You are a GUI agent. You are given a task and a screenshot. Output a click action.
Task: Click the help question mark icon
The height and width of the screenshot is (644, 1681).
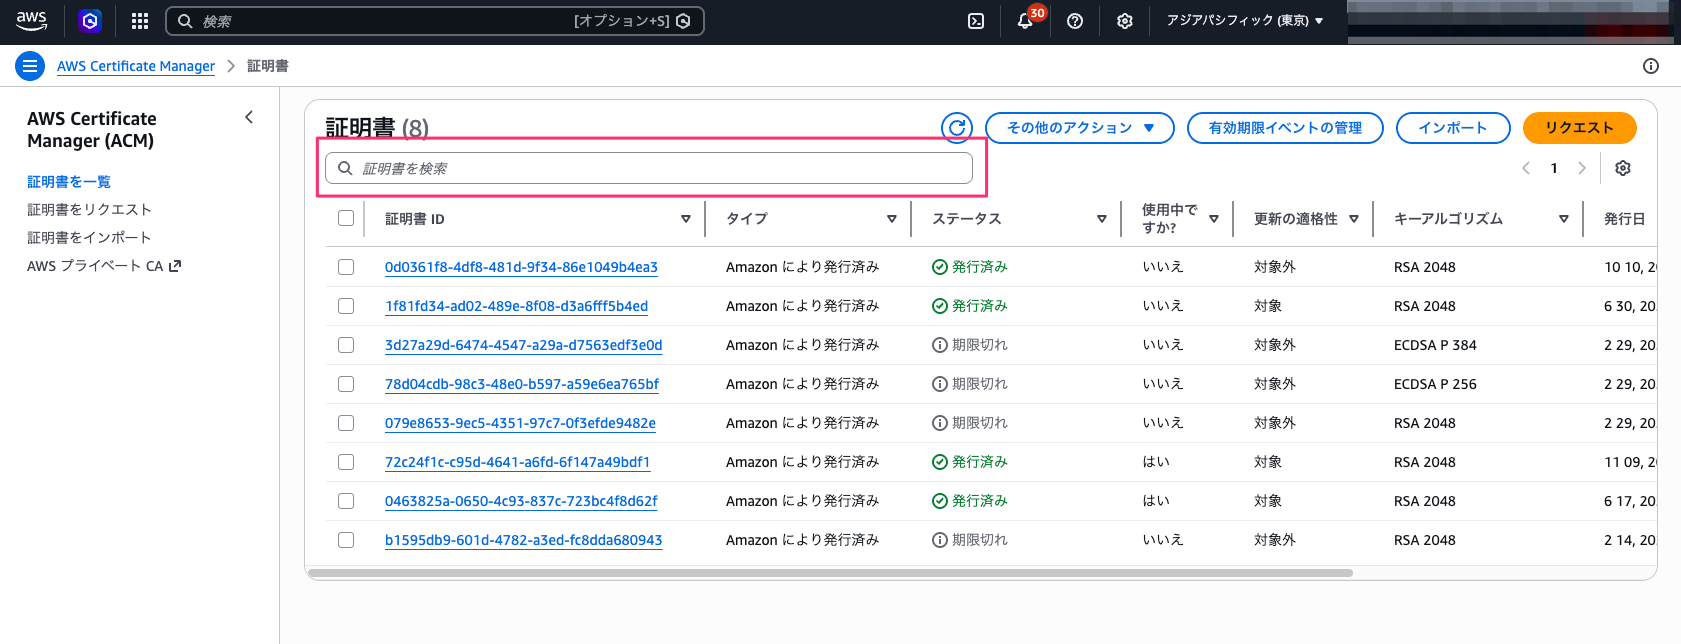[x=1075, y=21]
